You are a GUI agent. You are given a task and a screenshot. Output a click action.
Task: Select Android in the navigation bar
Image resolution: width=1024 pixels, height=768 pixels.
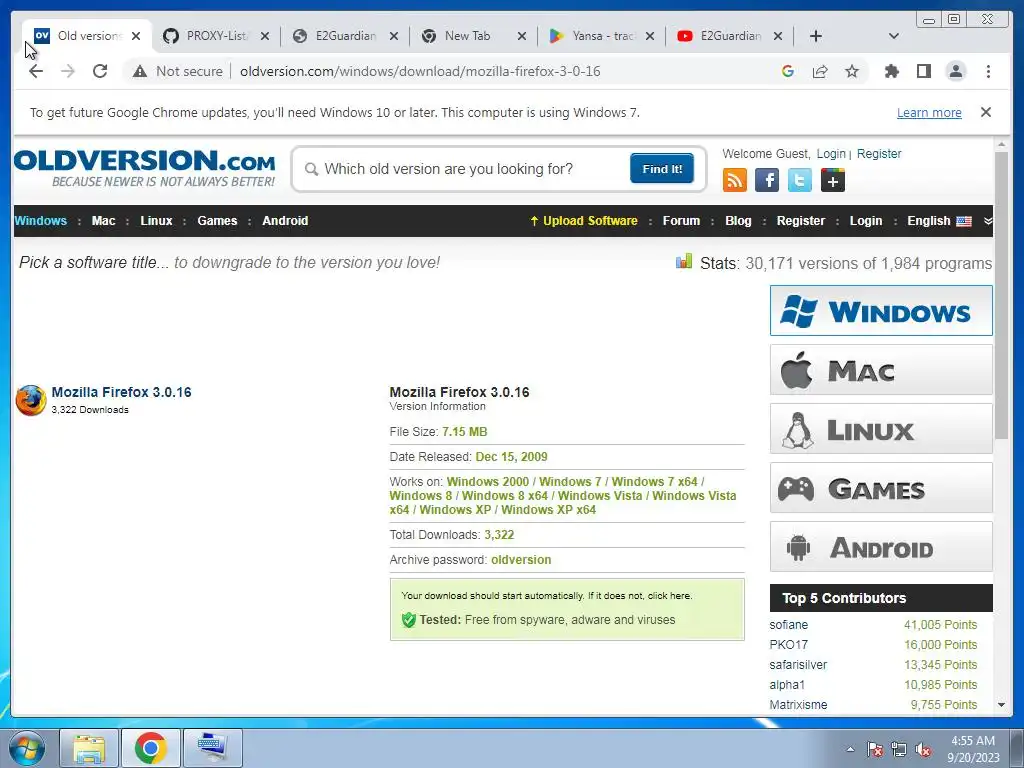click(285, 221)
